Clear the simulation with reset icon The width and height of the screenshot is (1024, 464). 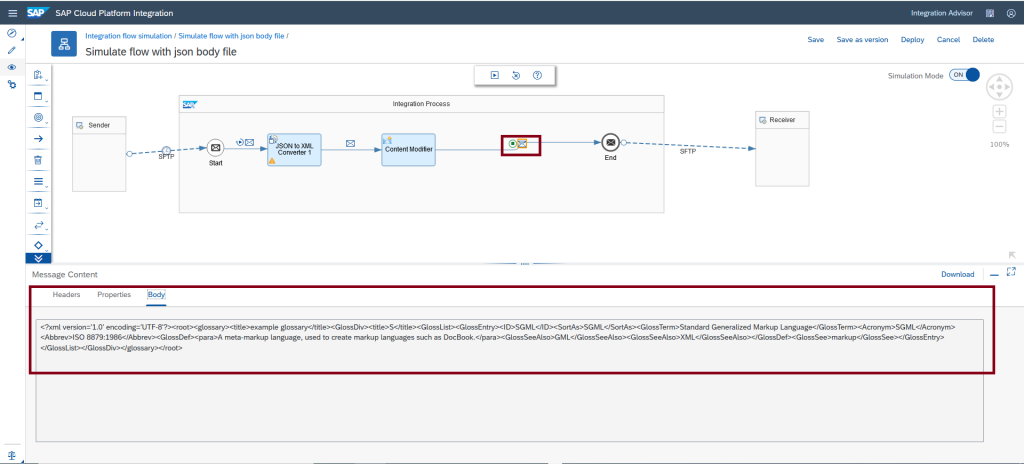pyautogui.click(x=516, y=75)
